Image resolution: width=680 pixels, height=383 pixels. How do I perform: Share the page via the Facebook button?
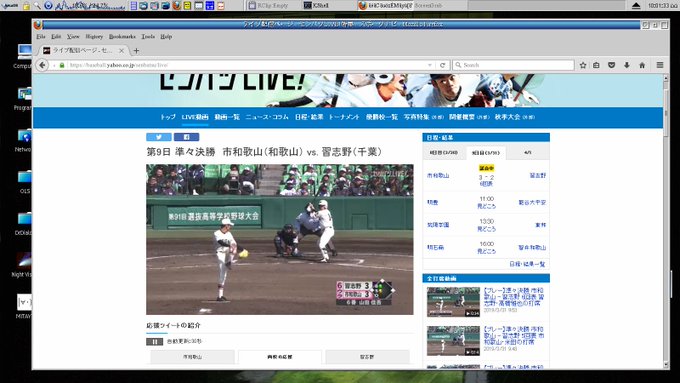(186, 137)
